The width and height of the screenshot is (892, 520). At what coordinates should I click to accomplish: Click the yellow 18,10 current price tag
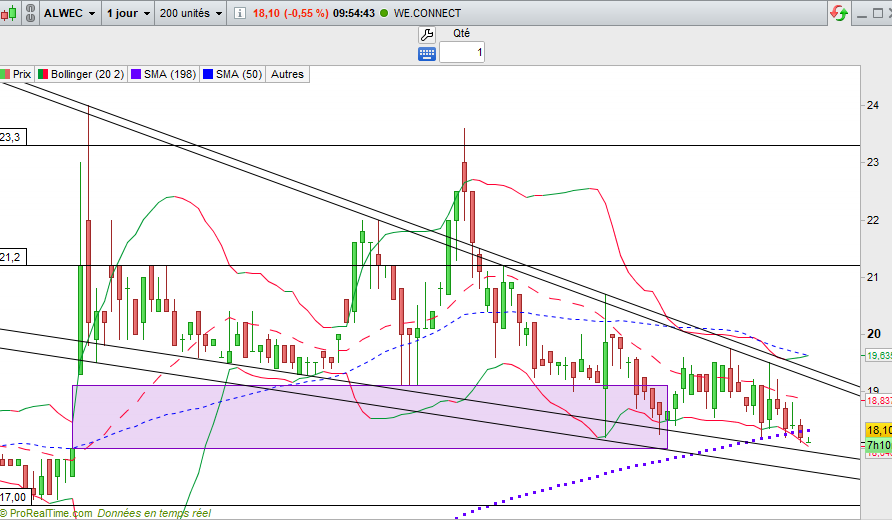click(878, 430)
